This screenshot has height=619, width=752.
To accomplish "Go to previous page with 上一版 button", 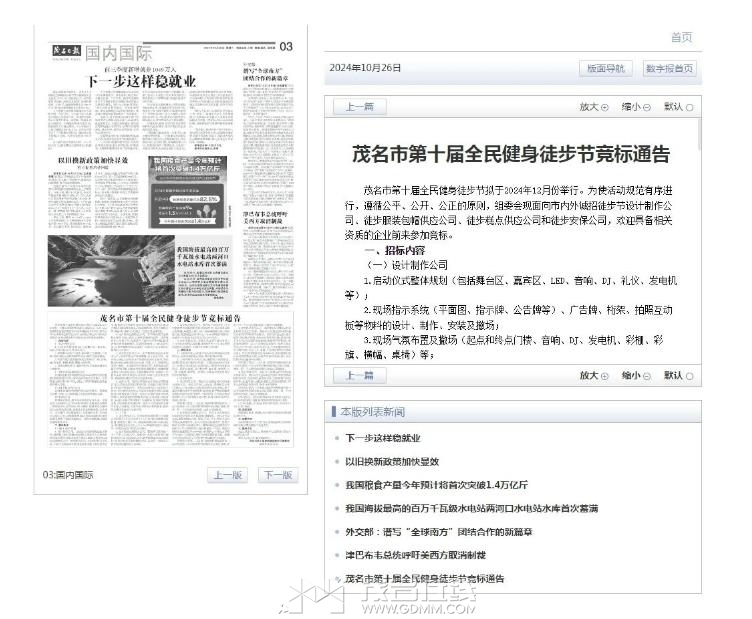I will click(228, 475).
